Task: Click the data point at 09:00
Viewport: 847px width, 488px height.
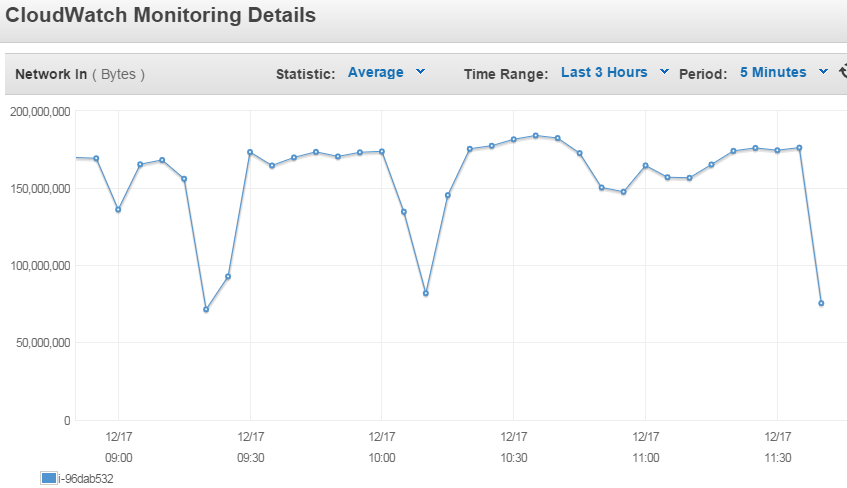Action: 118,210
